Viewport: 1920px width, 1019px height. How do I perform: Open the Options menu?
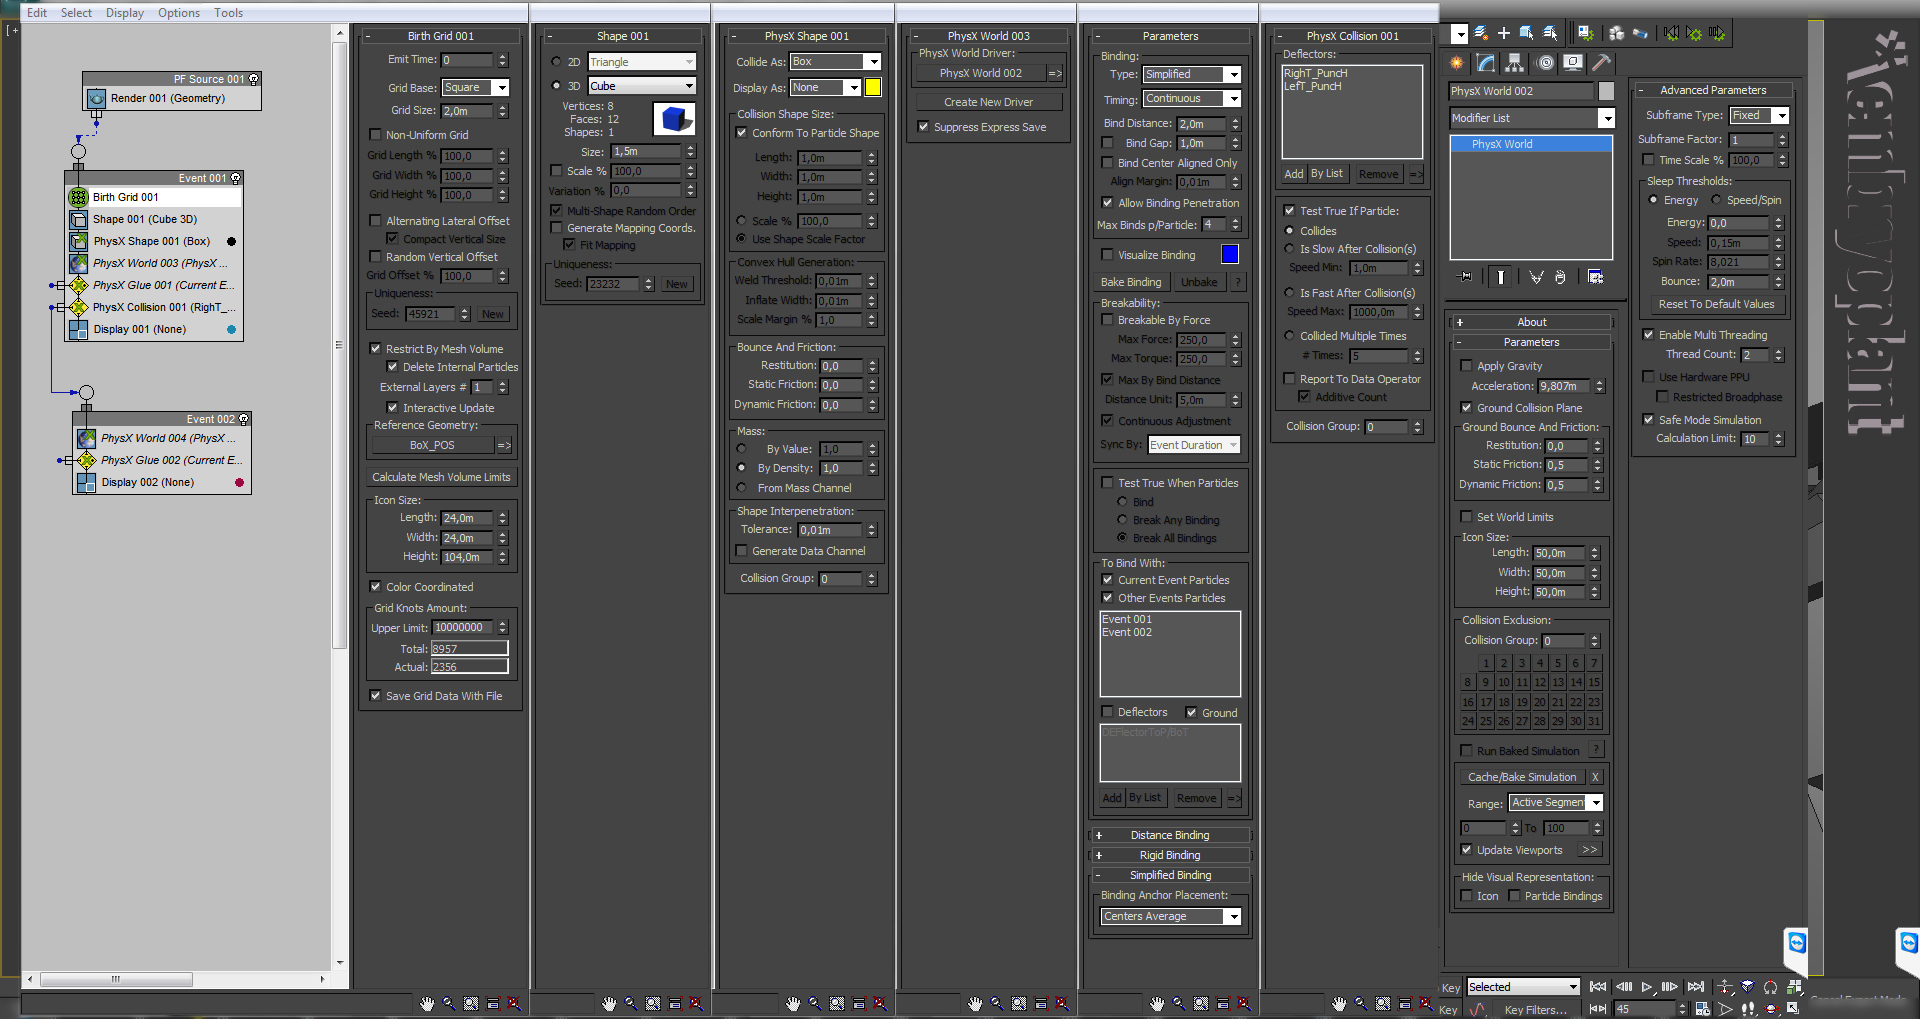pos(179,13)
